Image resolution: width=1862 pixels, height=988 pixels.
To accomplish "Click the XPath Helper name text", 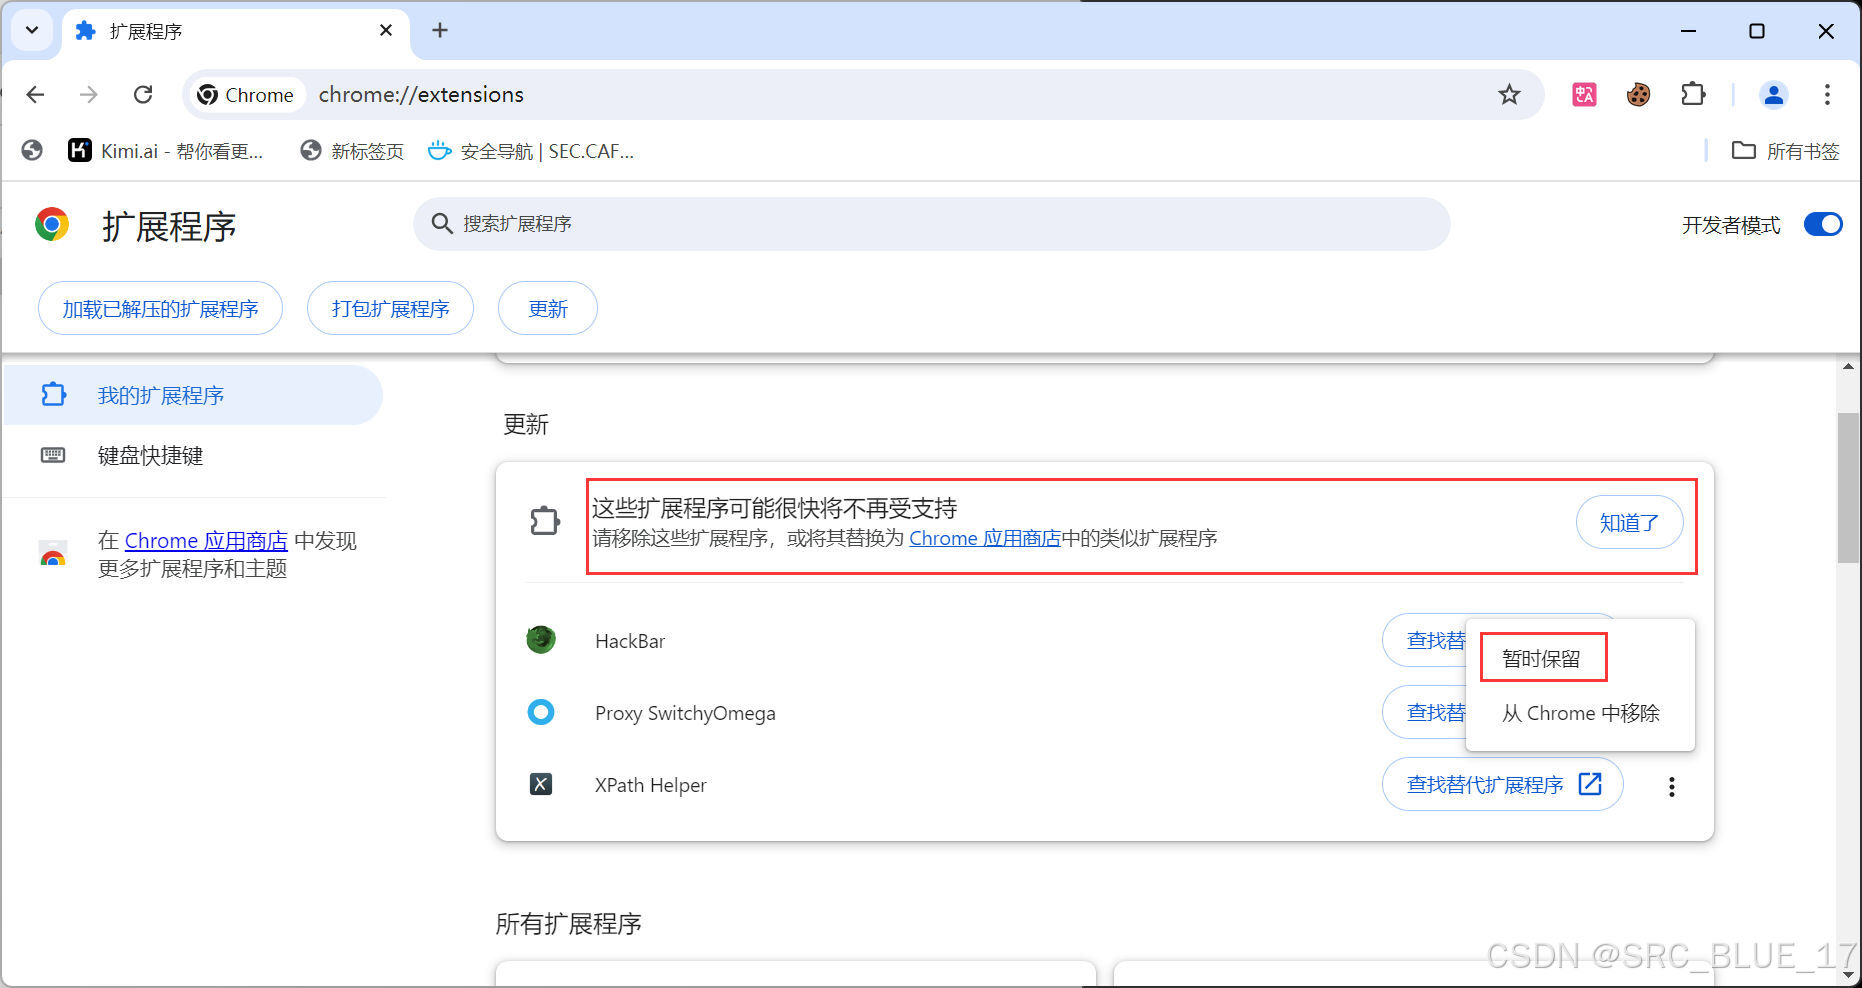I will tap(650, 785).
